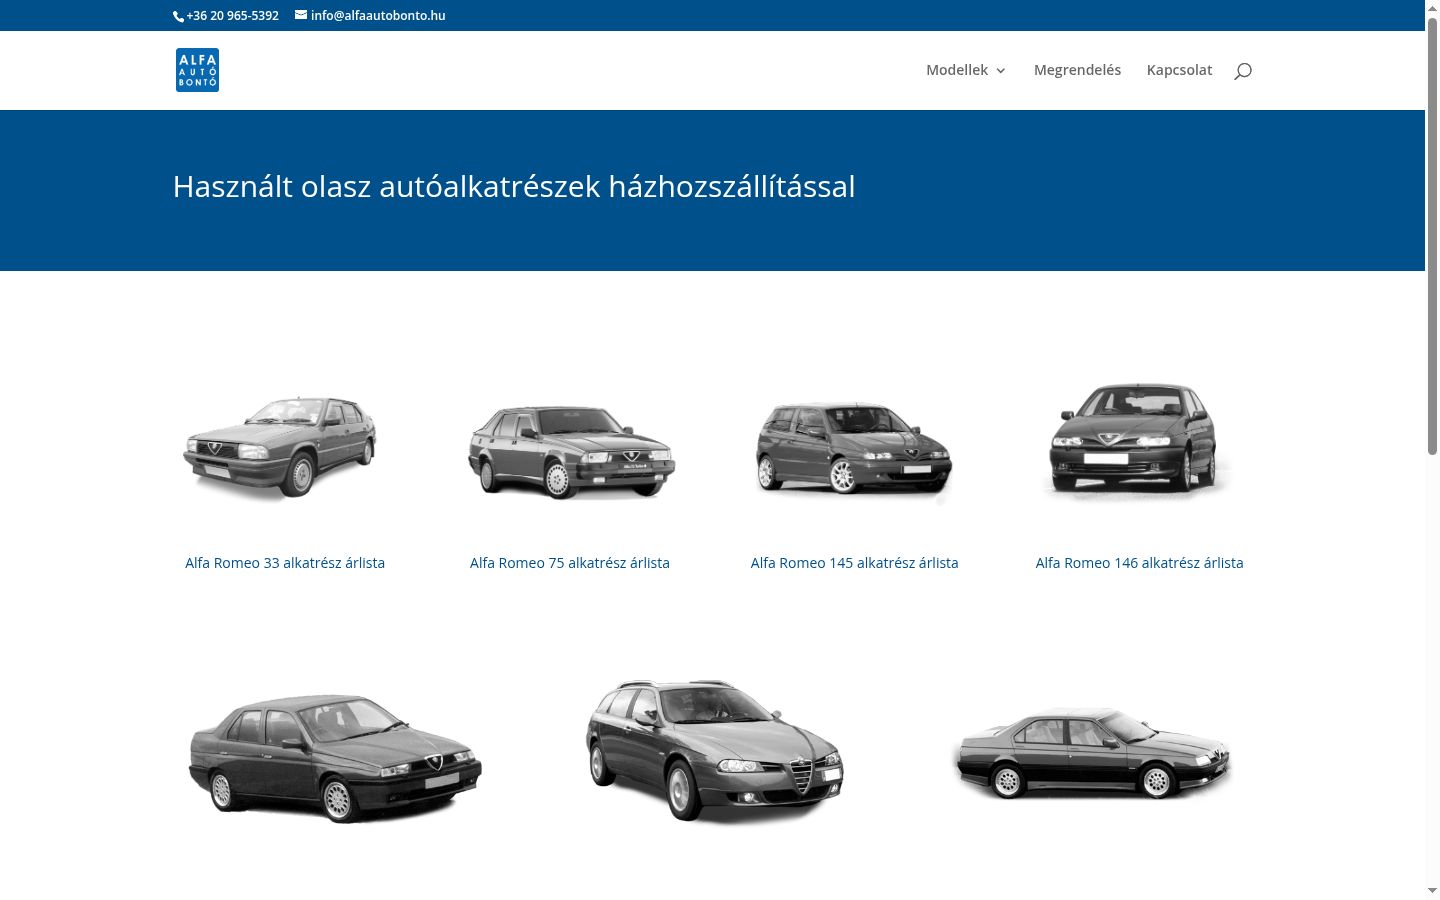Go to the Kapcsolat page

point(1179,70)
